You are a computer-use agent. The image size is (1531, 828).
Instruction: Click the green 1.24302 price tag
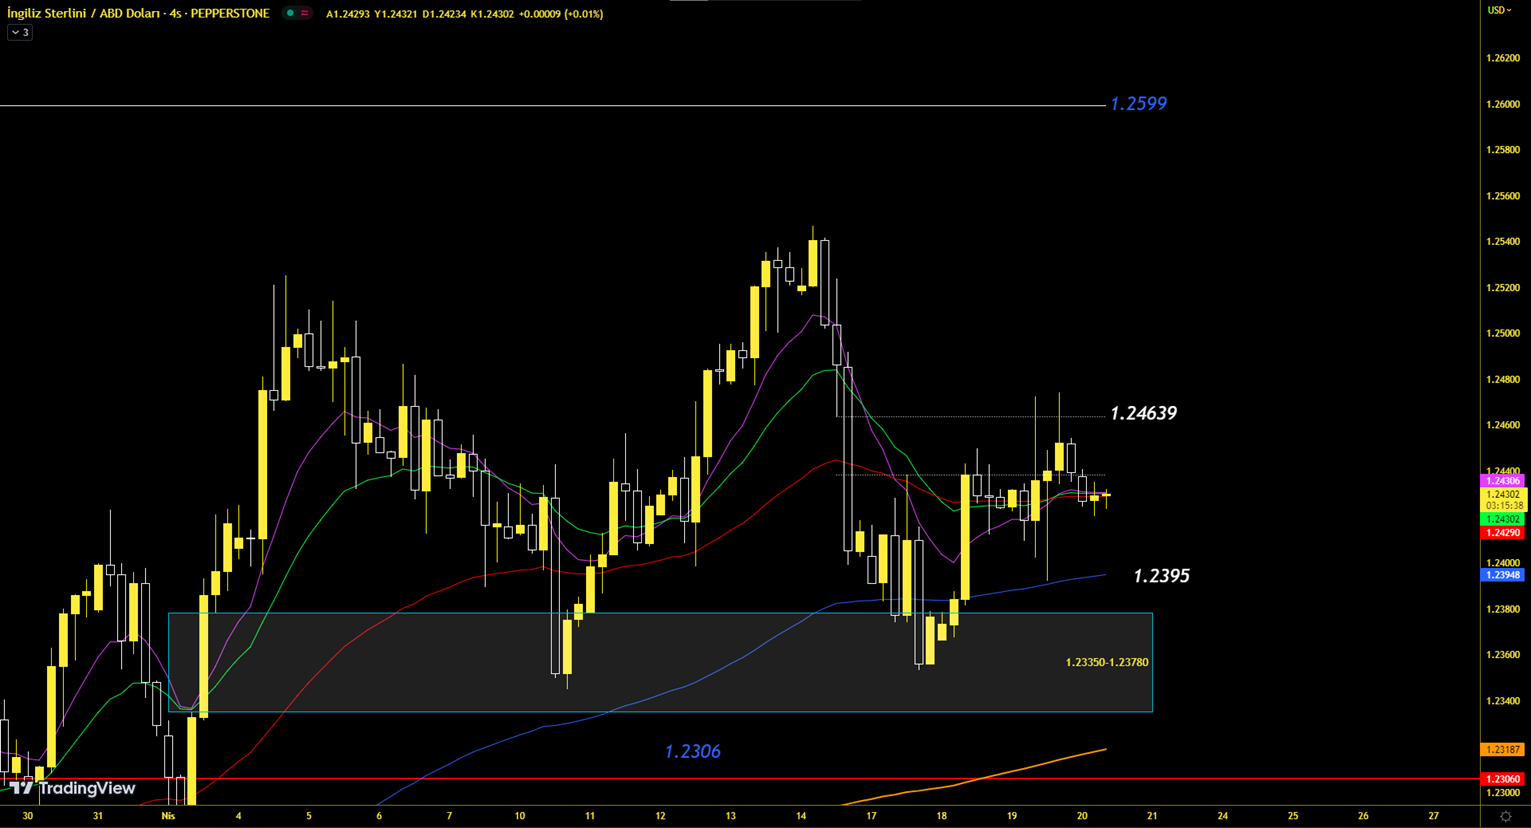click(1502, 519)
